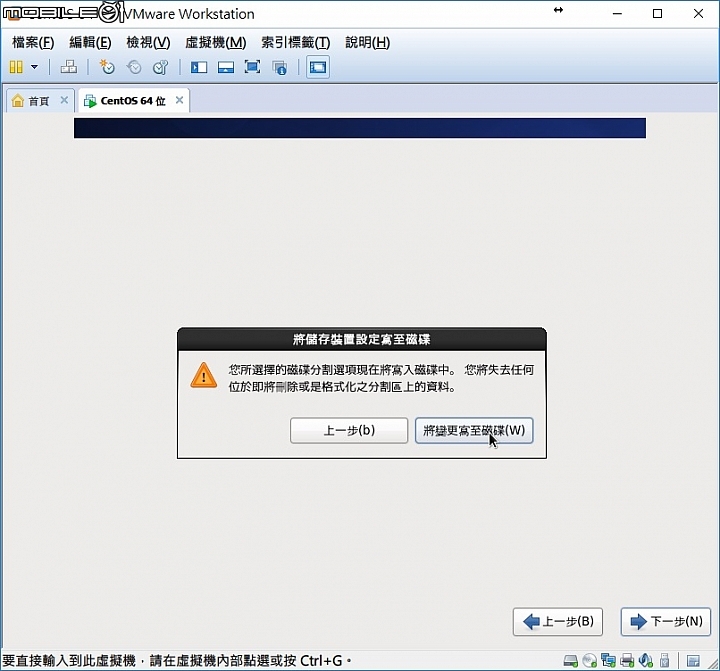
Task: Click the console view toolbar icon
Action: click(x=318, y=68)
